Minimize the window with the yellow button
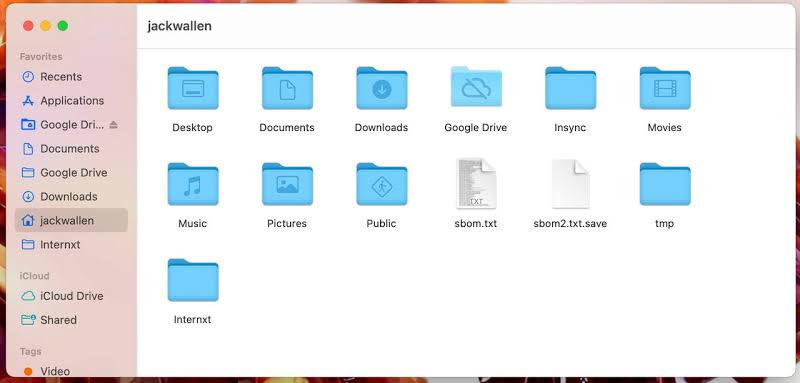This screenshot has width=800, height=383. click(45, 26)
